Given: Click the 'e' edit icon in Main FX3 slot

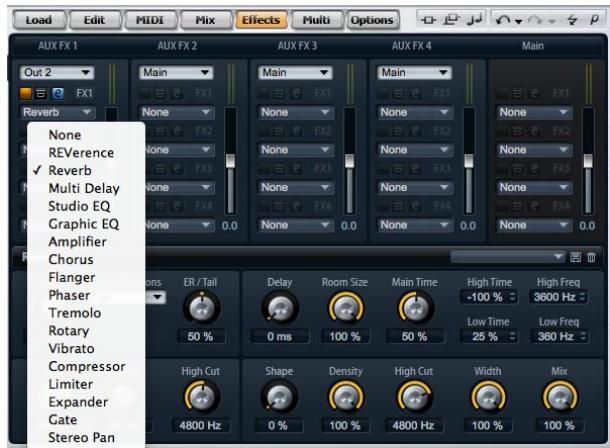Looking at the screenshot, I should [535, 168].
